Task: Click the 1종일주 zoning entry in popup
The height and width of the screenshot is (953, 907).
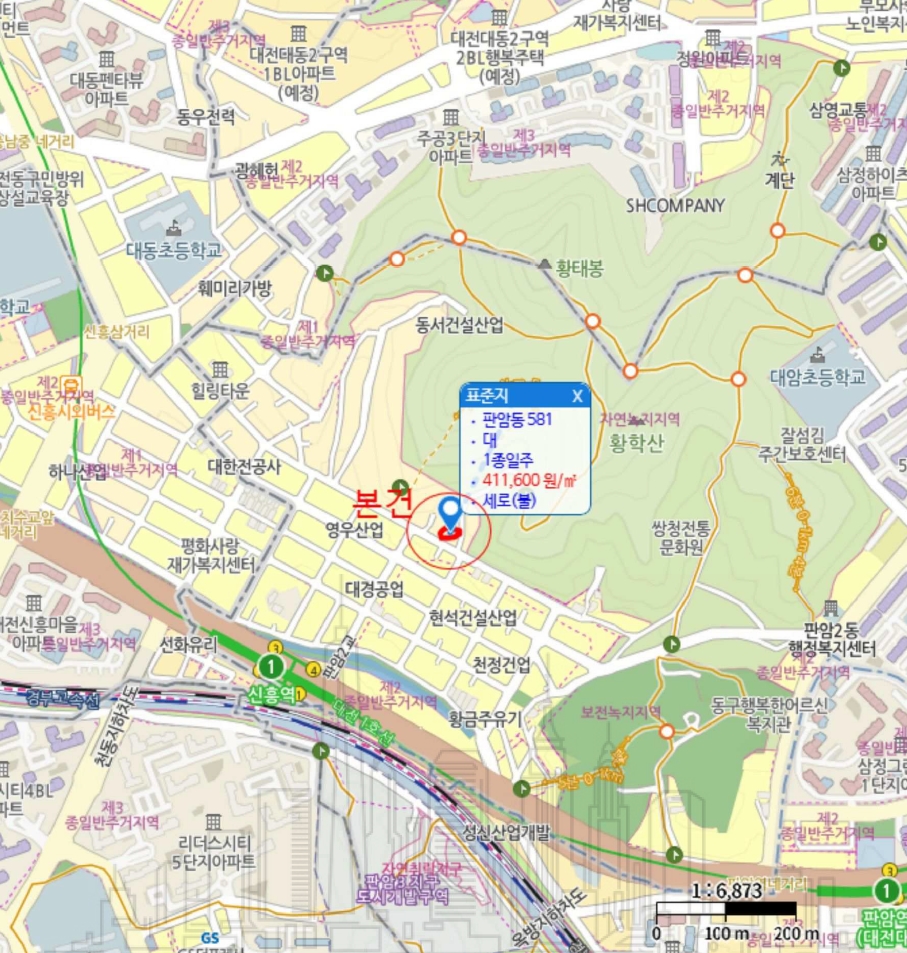Action: click(x=508, y=460)
